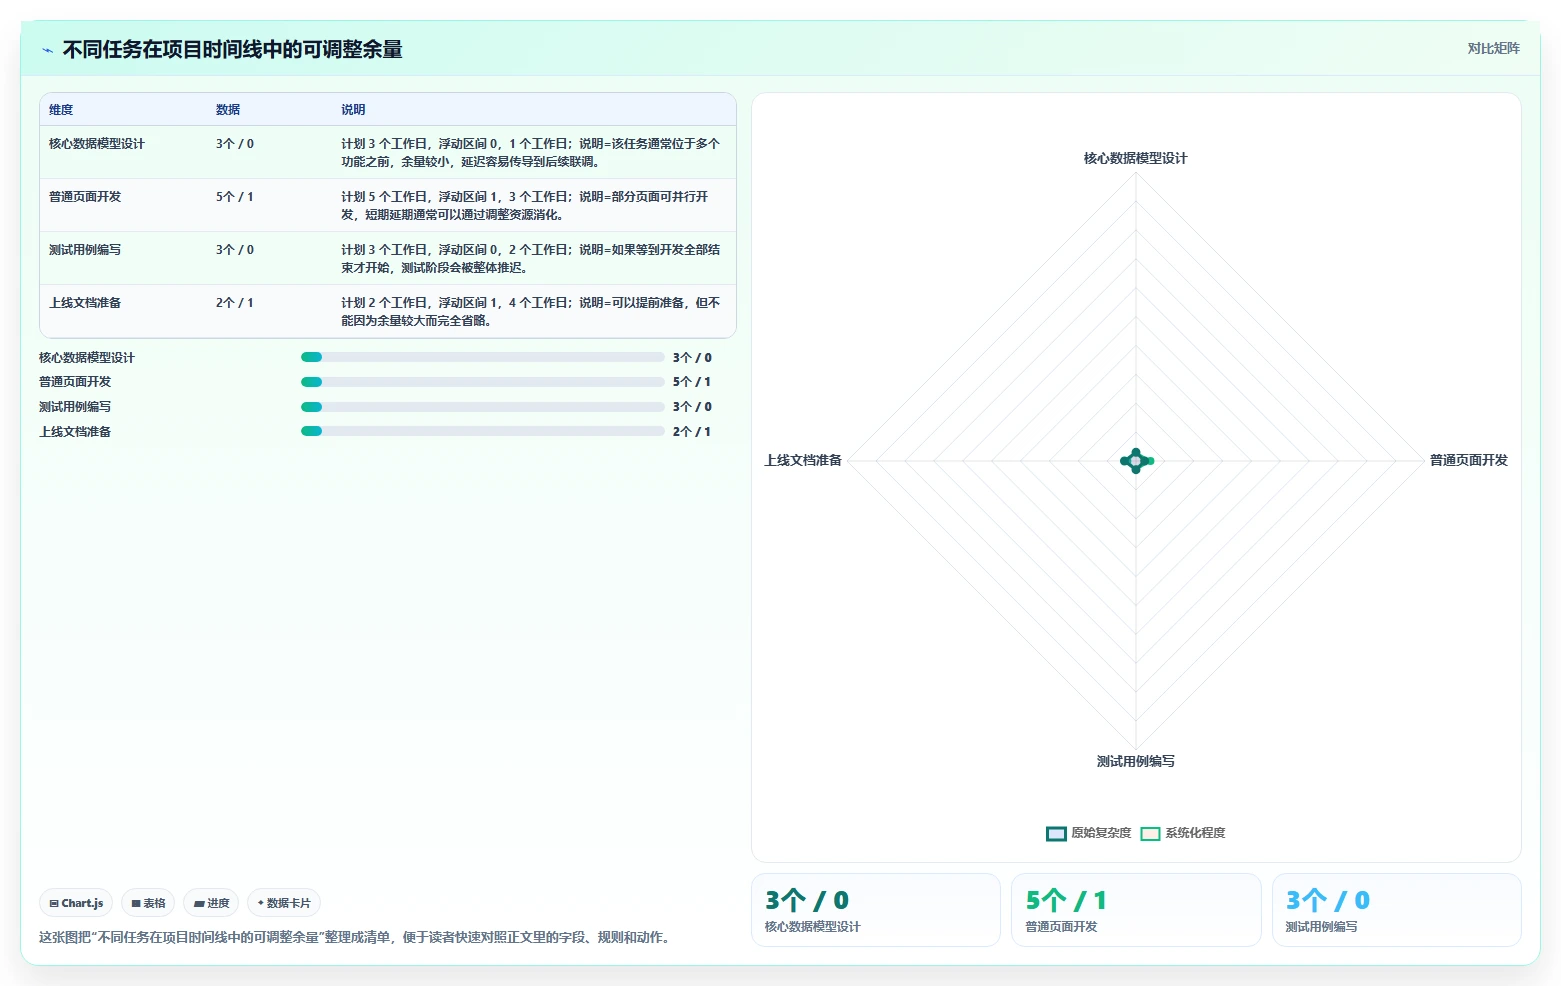Click the 进度 tag chip

click(x=211, y=903)
